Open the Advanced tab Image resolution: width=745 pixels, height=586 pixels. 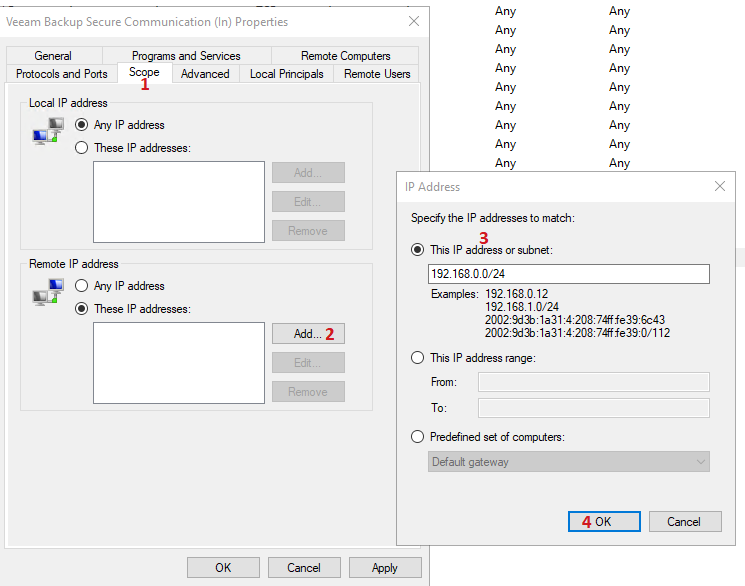tap(205, 74)
